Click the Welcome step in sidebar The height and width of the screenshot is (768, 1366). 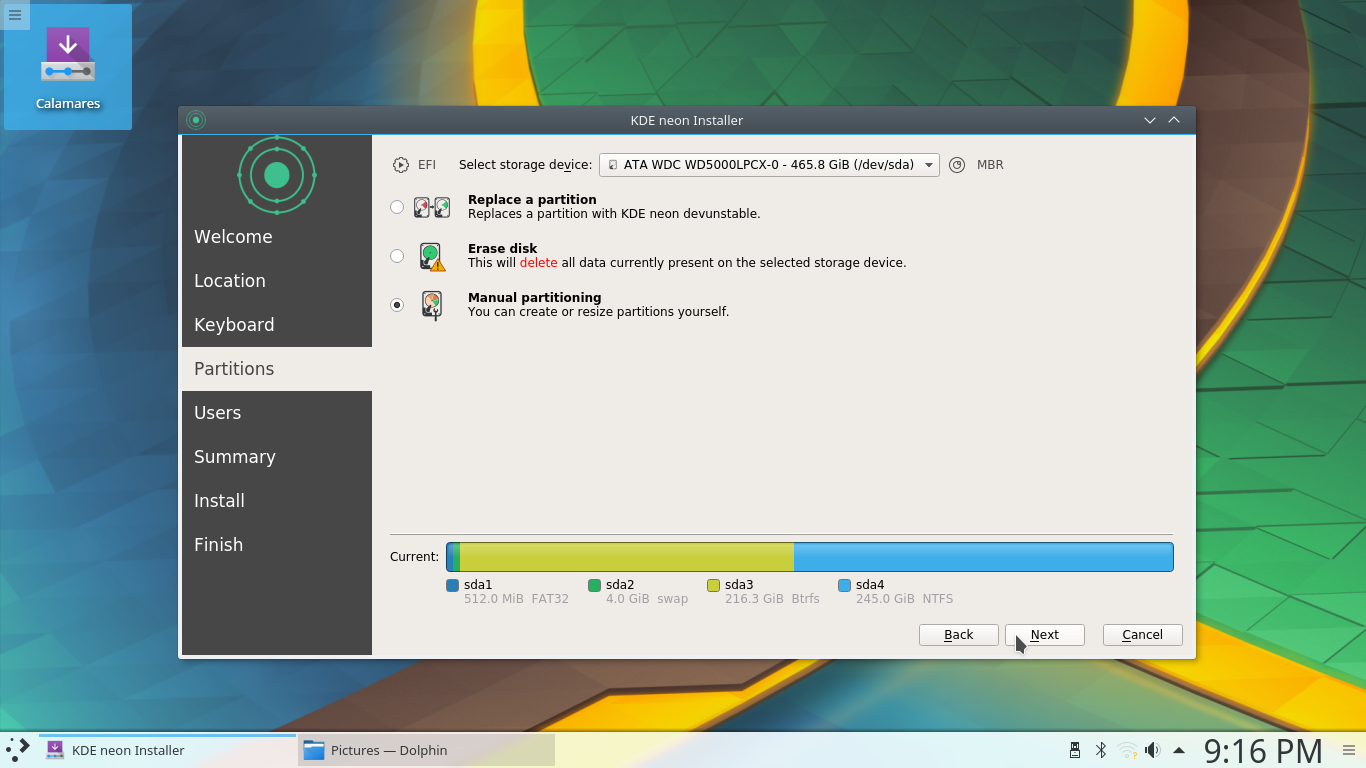277,237
